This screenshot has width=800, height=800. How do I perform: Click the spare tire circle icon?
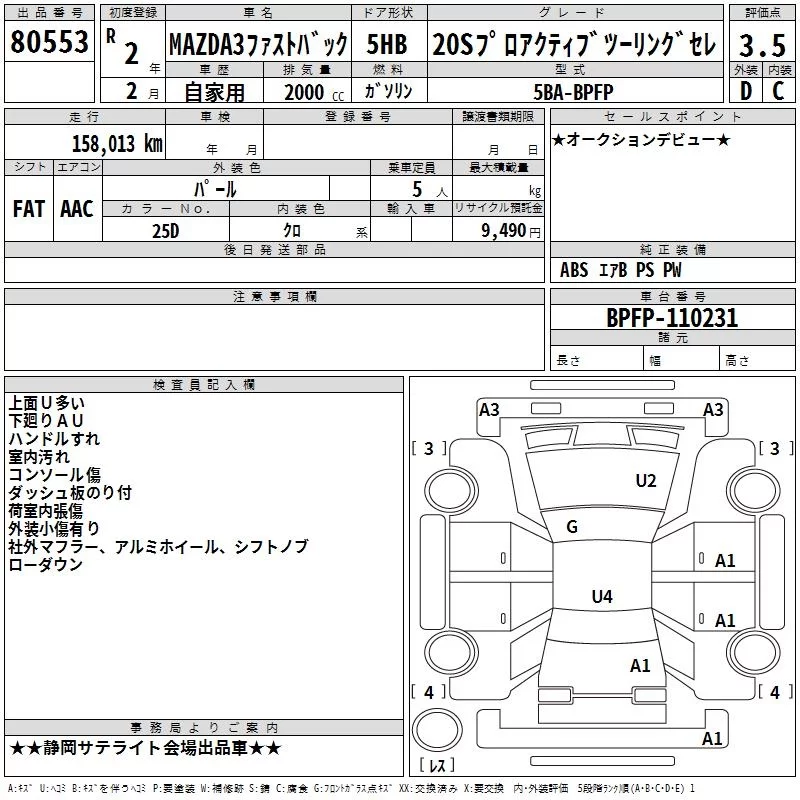[437, 729]
